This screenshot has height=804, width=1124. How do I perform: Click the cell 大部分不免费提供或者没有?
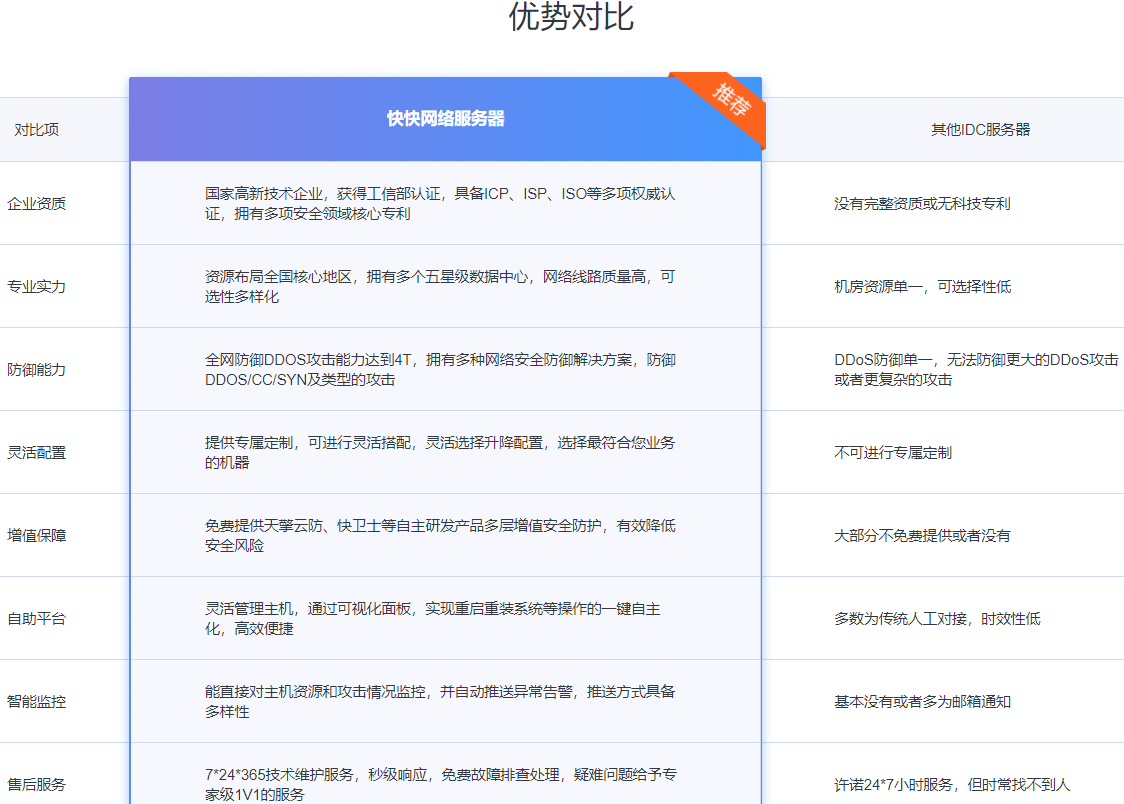(x=922, y=535)
